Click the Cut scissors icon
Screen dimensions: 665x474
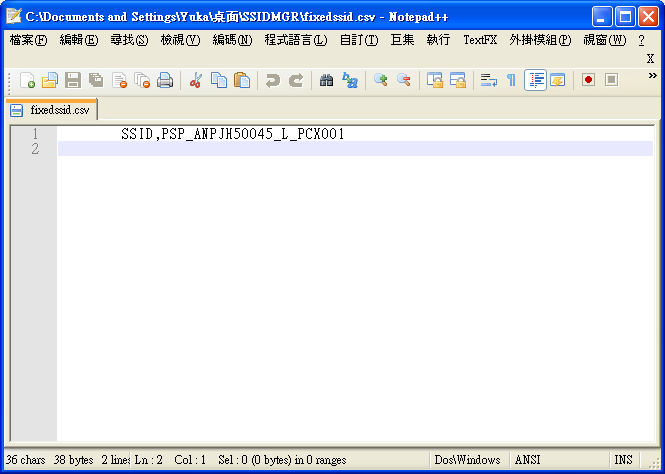coord(196,80)
